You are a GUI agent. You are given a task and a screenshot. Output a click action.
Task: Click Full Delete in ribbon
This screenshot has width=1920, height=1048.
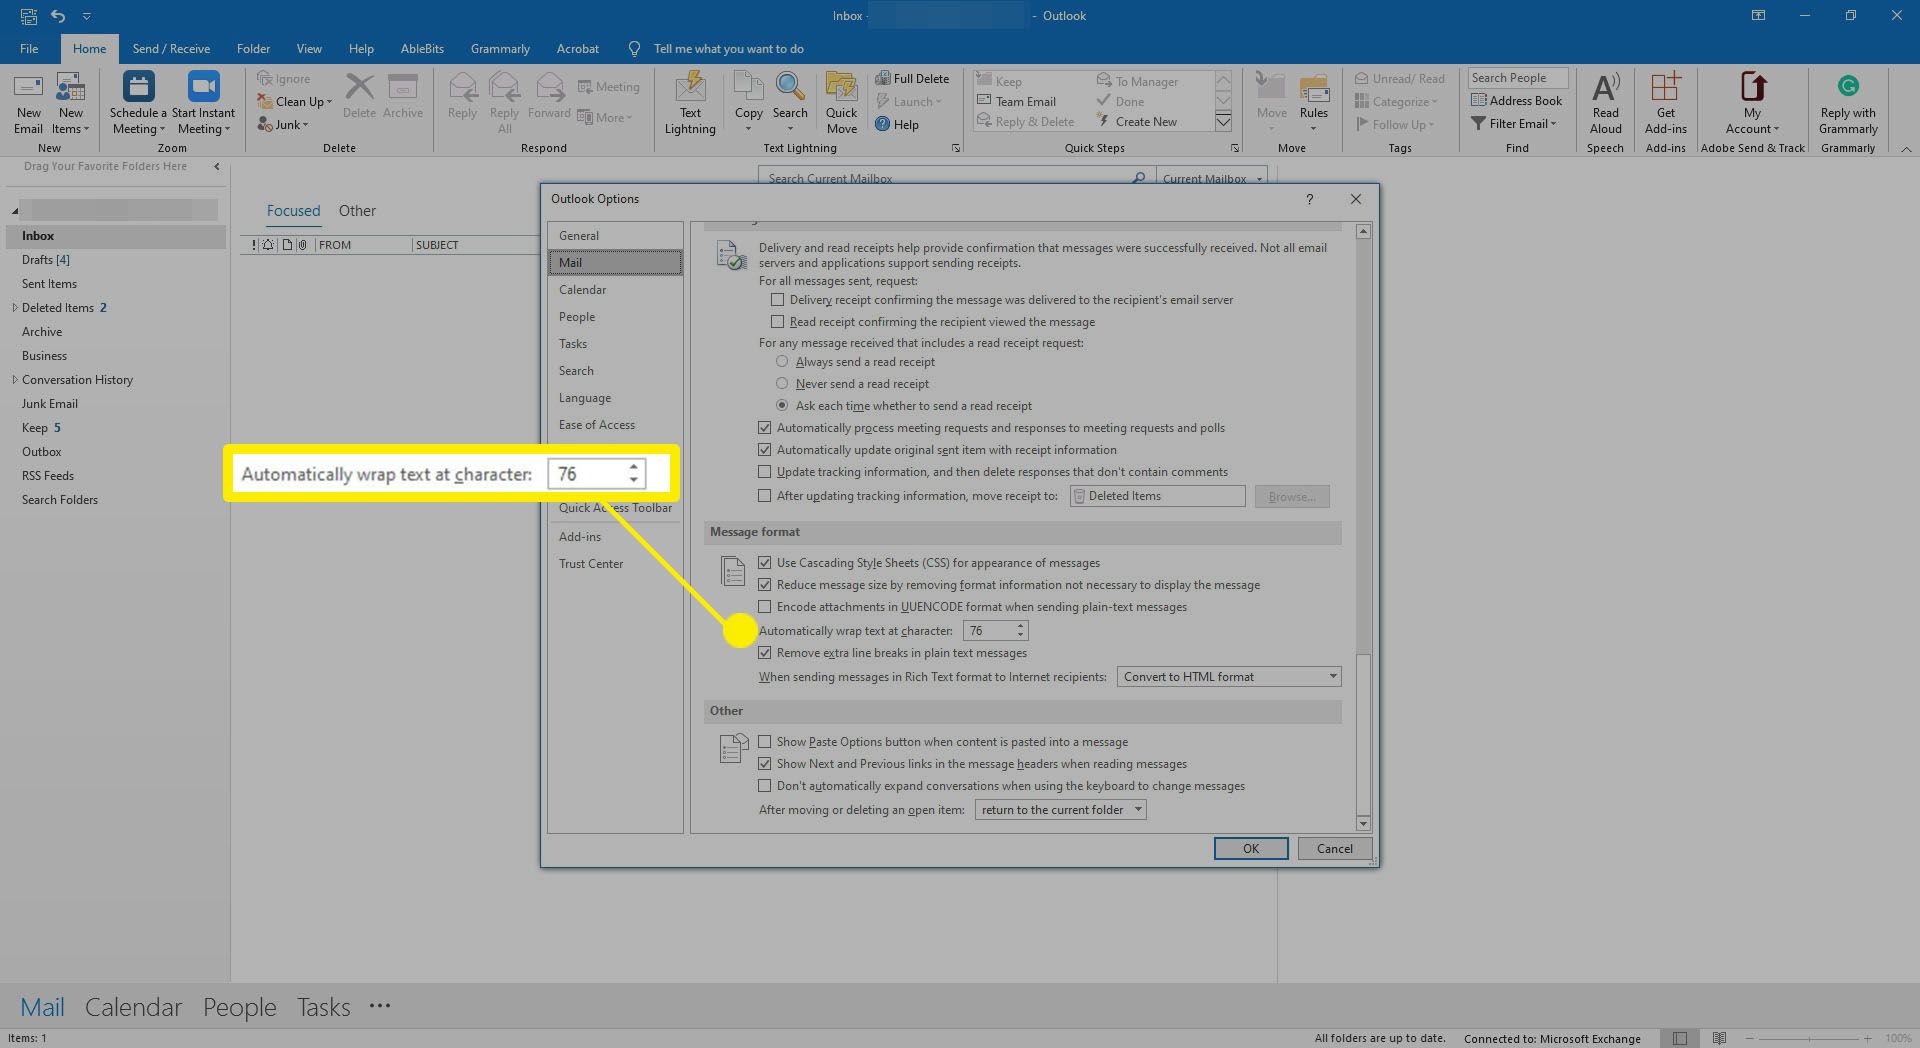coord(912,78)
